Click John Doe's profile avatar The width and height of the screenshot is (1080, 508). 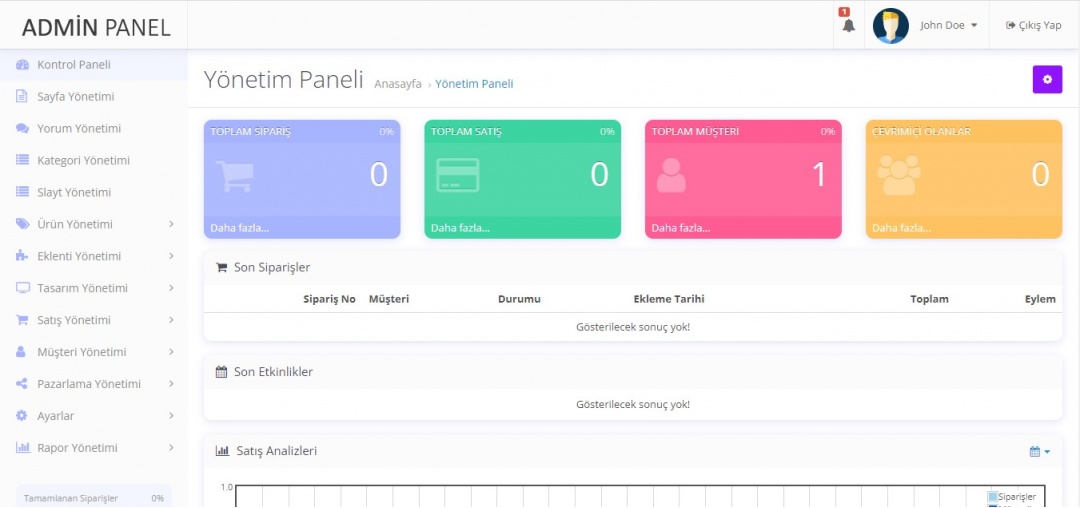890,26
